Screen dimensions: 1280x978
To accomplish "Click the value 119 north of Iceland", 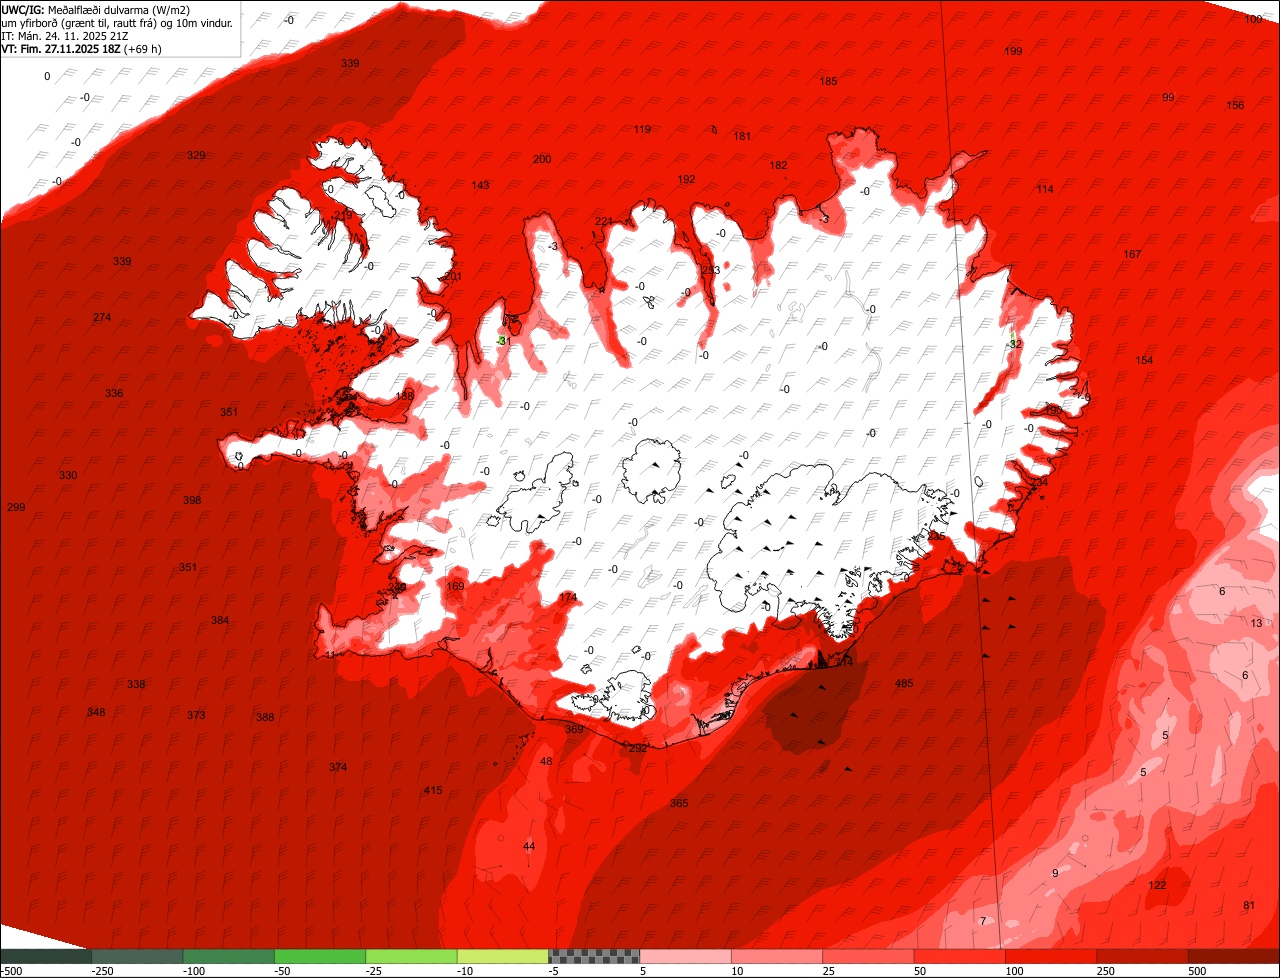I will coord(642,129).
